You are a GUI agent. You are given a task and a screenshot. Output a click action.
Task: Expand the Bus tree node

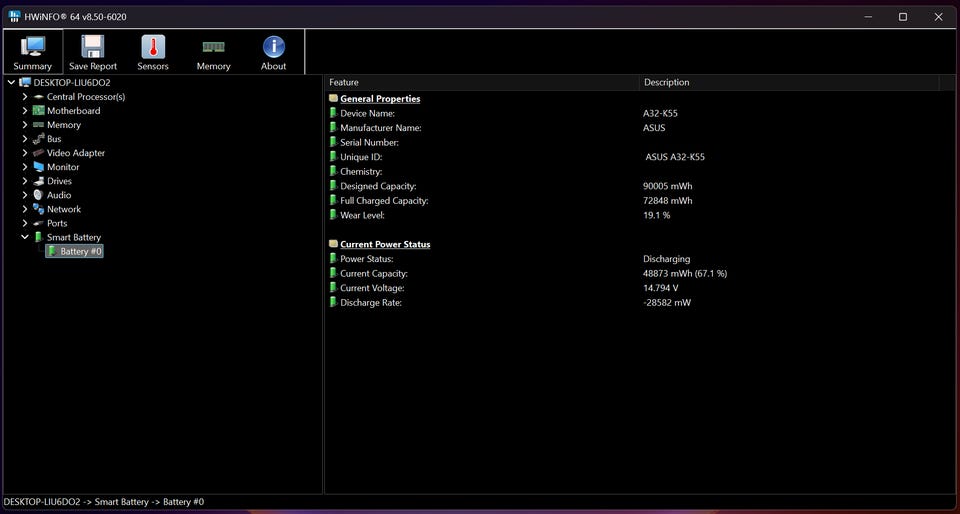coord(24,139)
